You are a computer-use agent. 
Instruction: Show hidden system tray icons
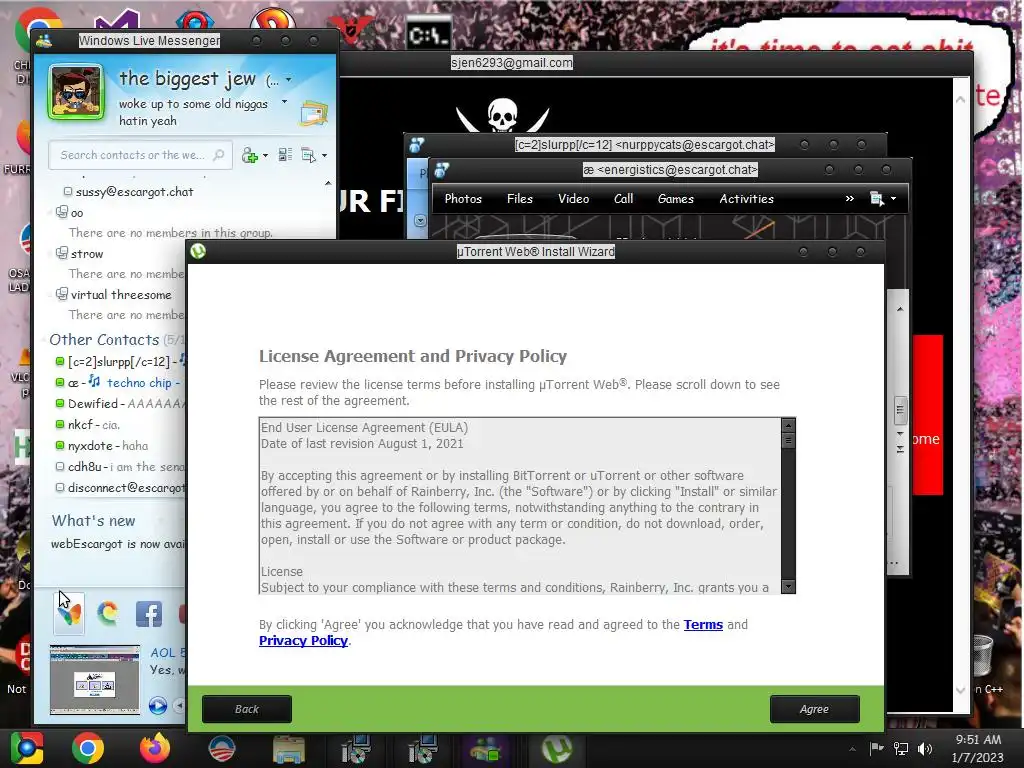click(x=852, y=750)
